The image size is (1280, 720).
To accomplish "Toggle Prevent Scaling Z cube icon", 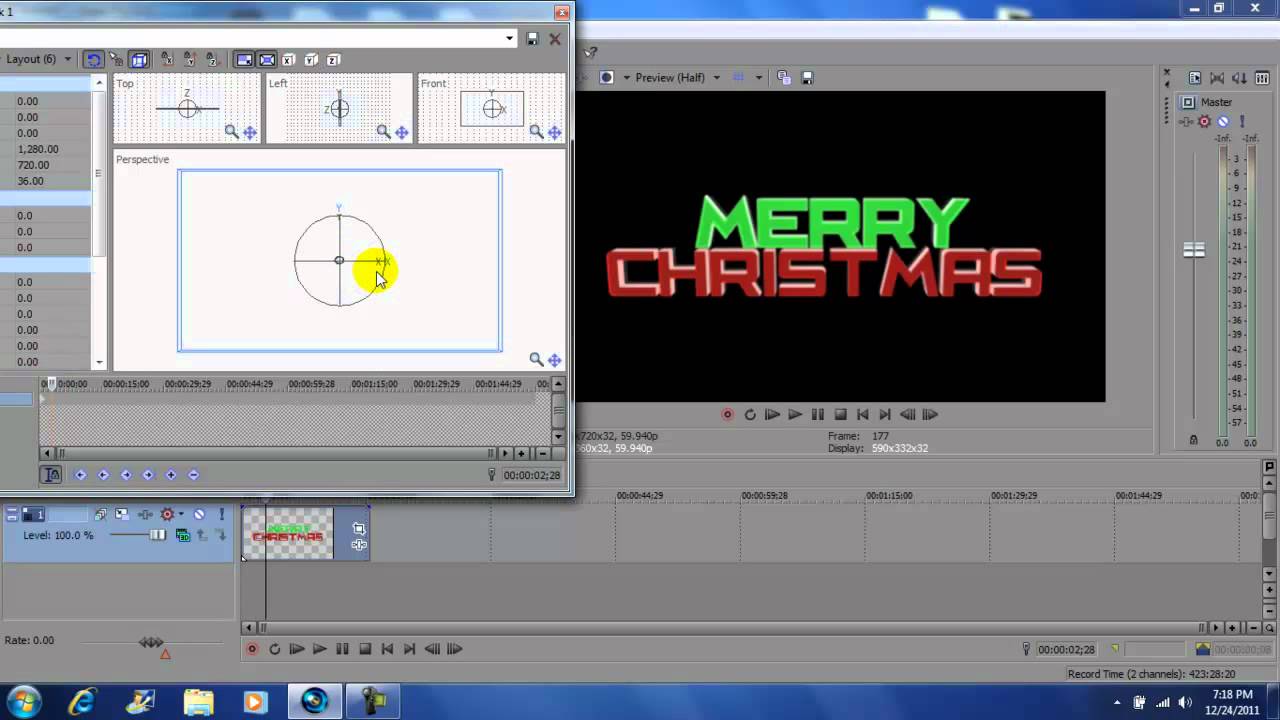I will point(333,60).
